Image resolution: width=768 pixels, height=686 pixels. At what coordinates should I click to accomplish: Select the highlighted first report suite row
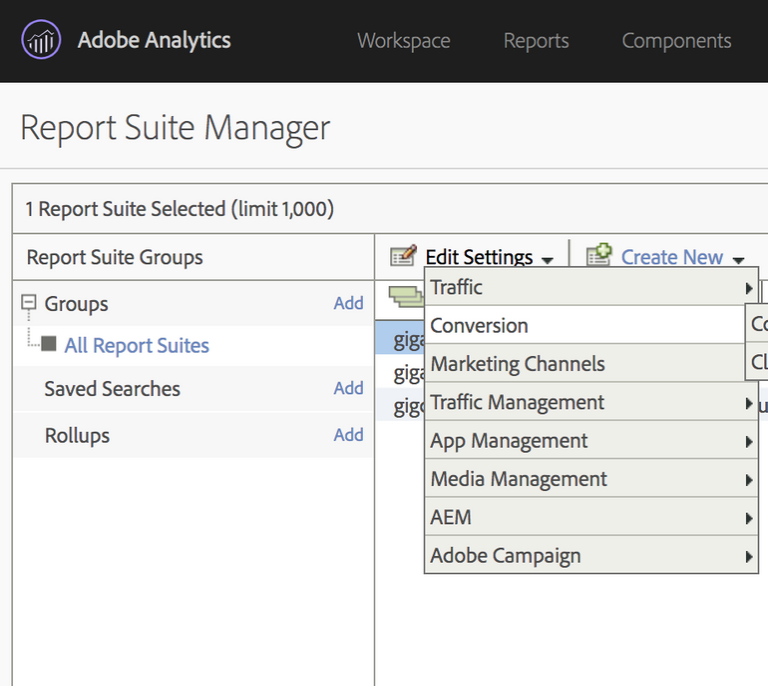400,337
